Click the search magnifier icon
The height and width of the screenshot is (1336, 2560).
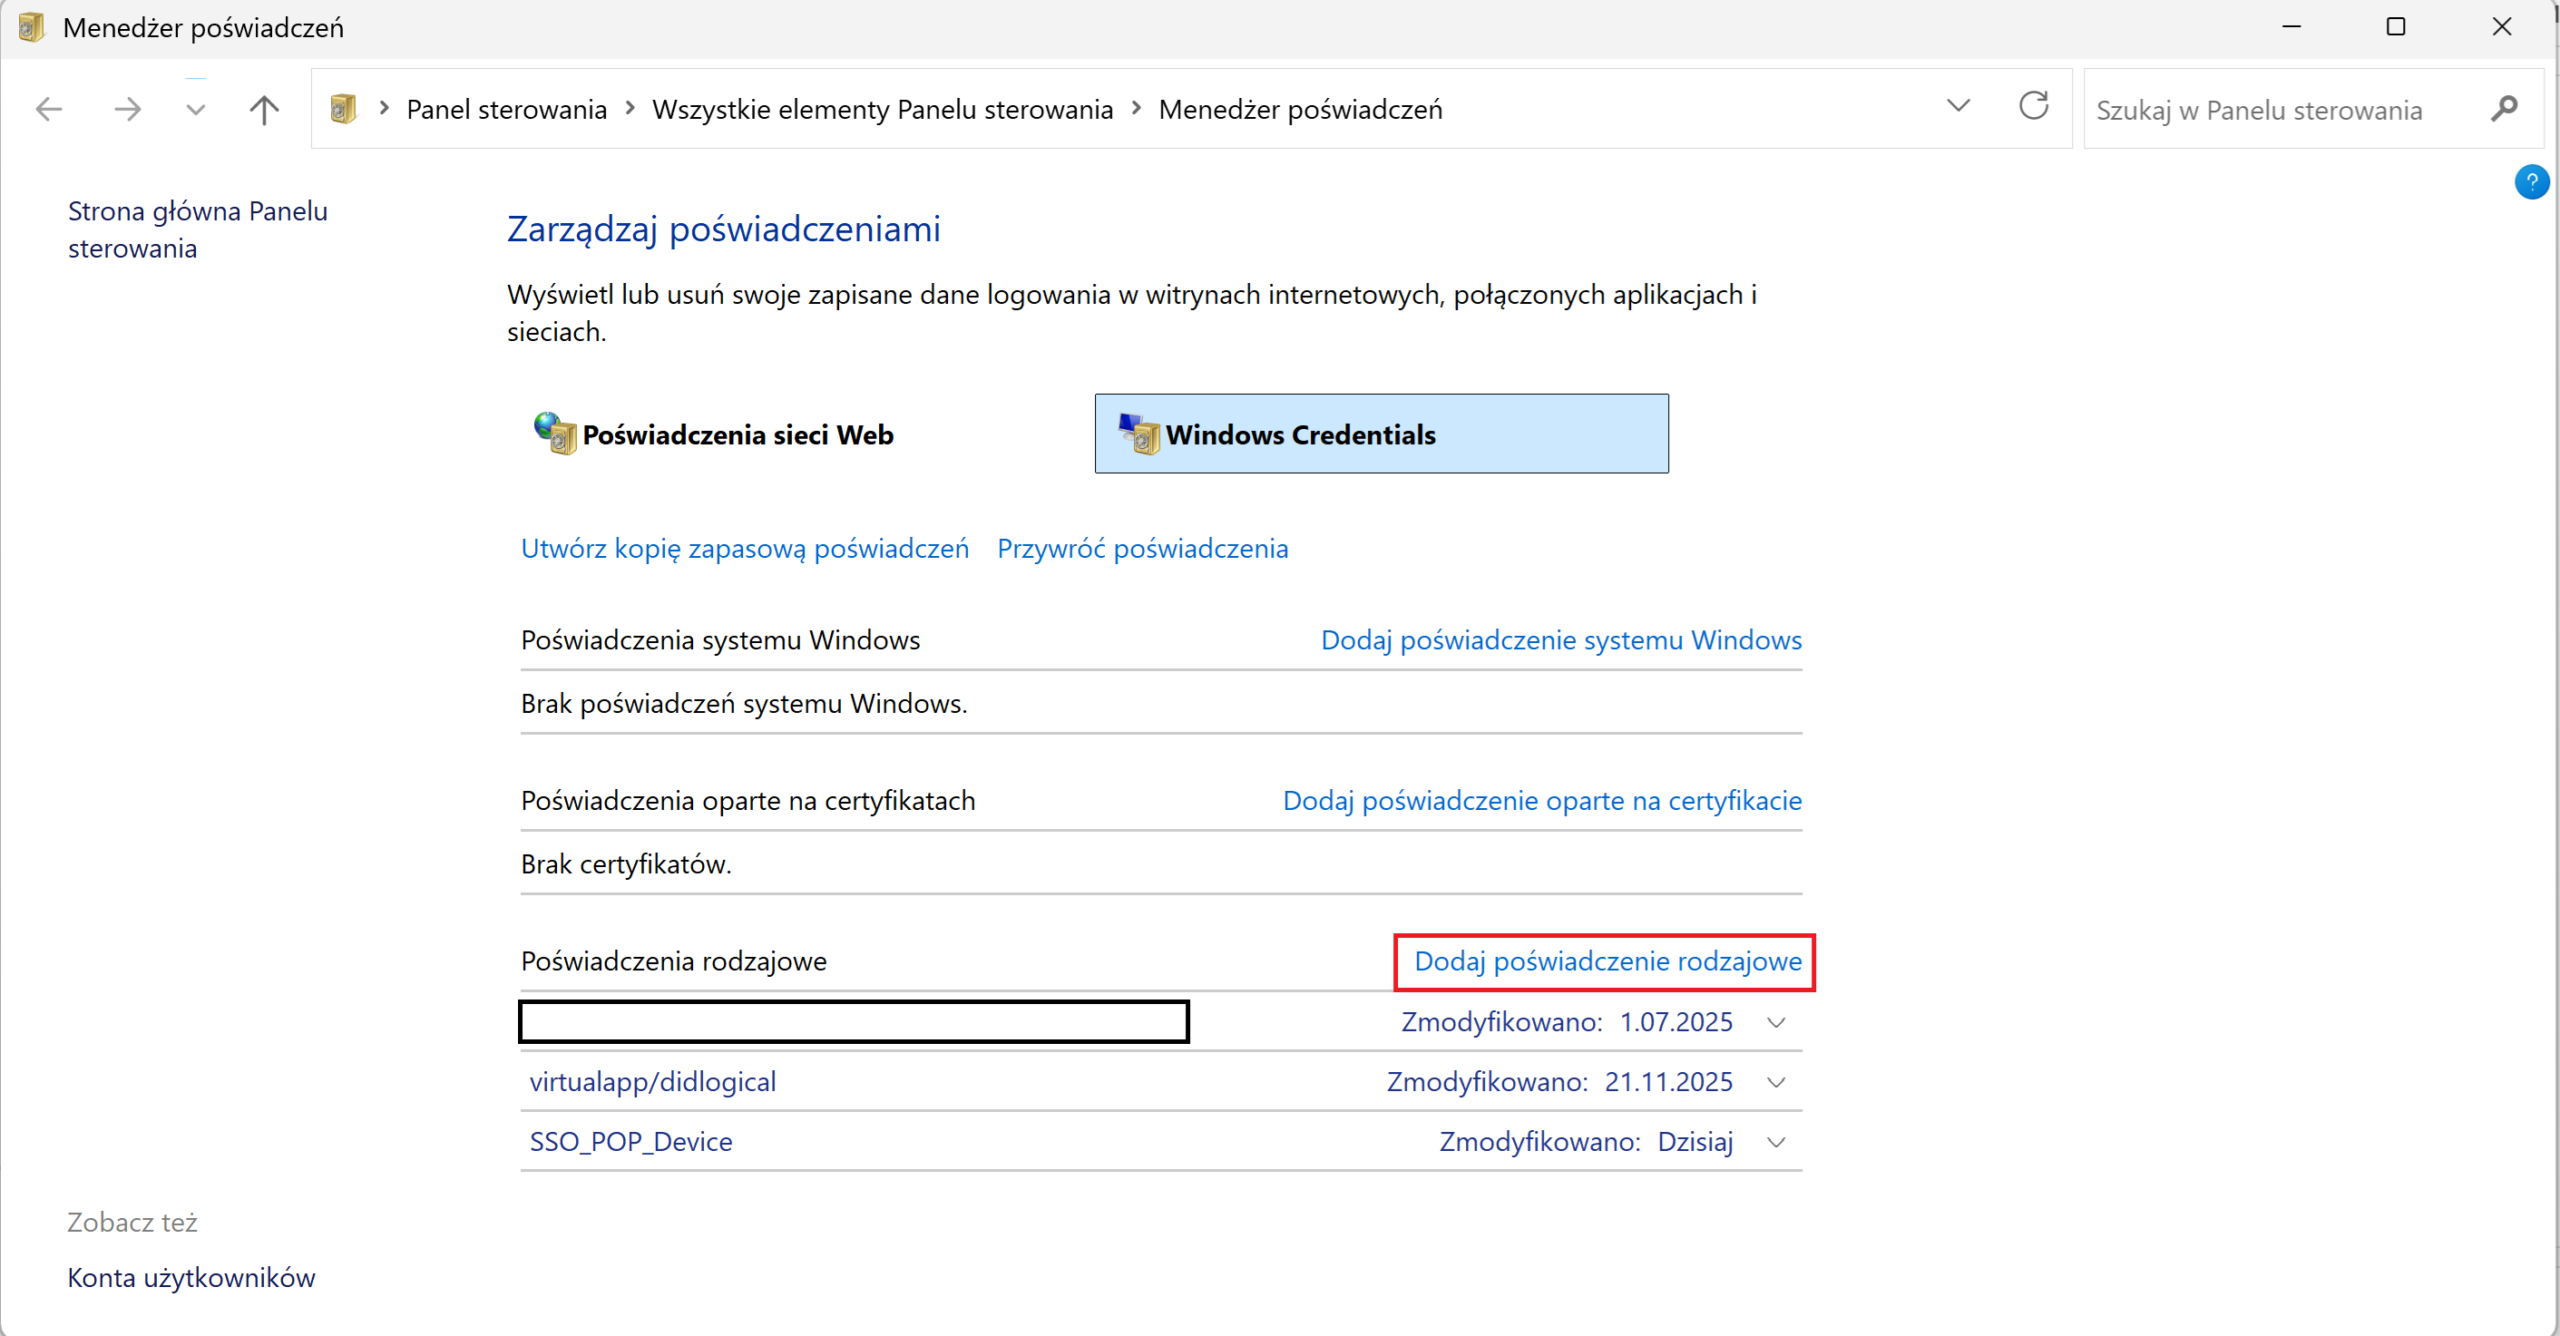point(2503,108)
